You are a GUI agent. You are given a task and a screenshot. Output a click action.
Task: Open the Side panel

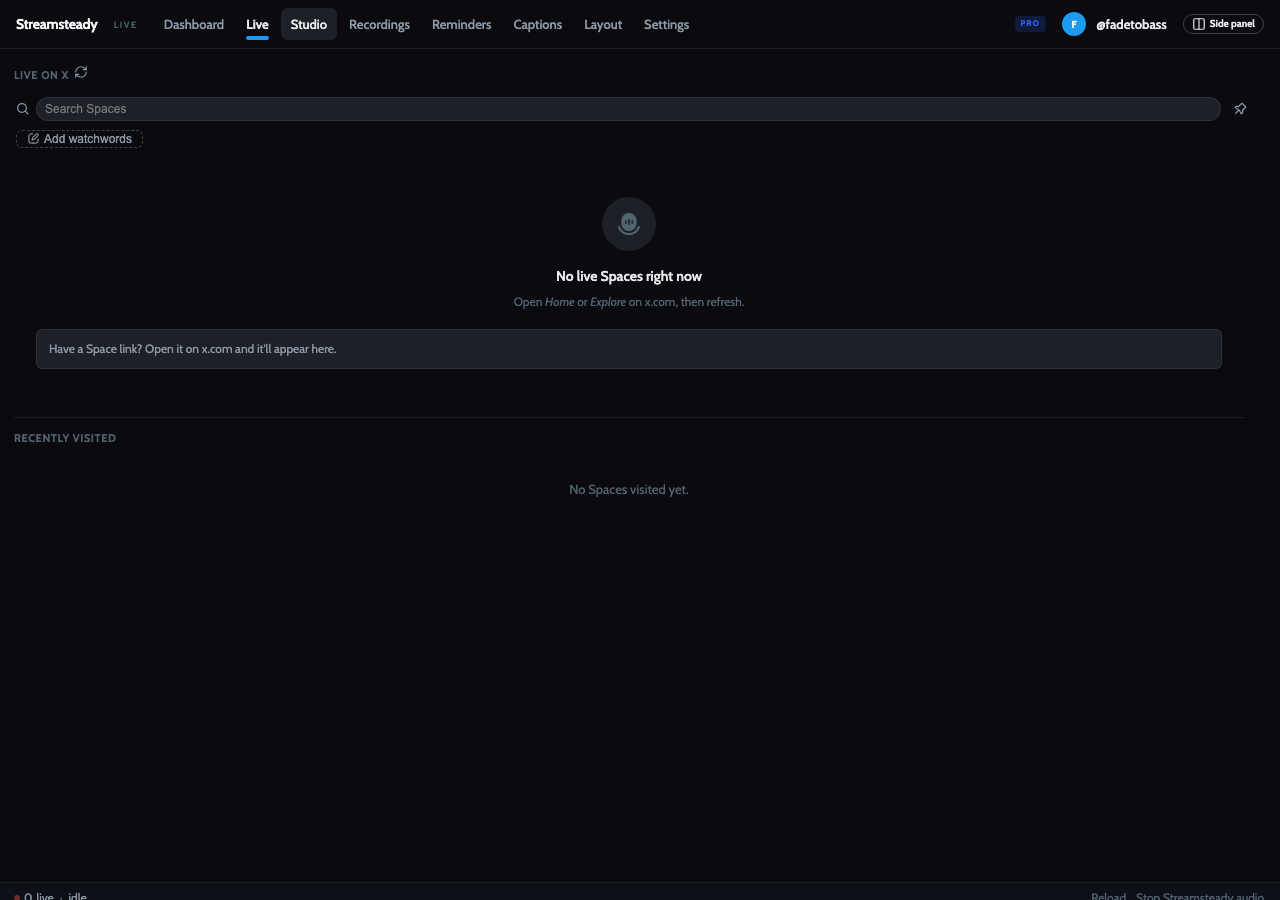1223,24
